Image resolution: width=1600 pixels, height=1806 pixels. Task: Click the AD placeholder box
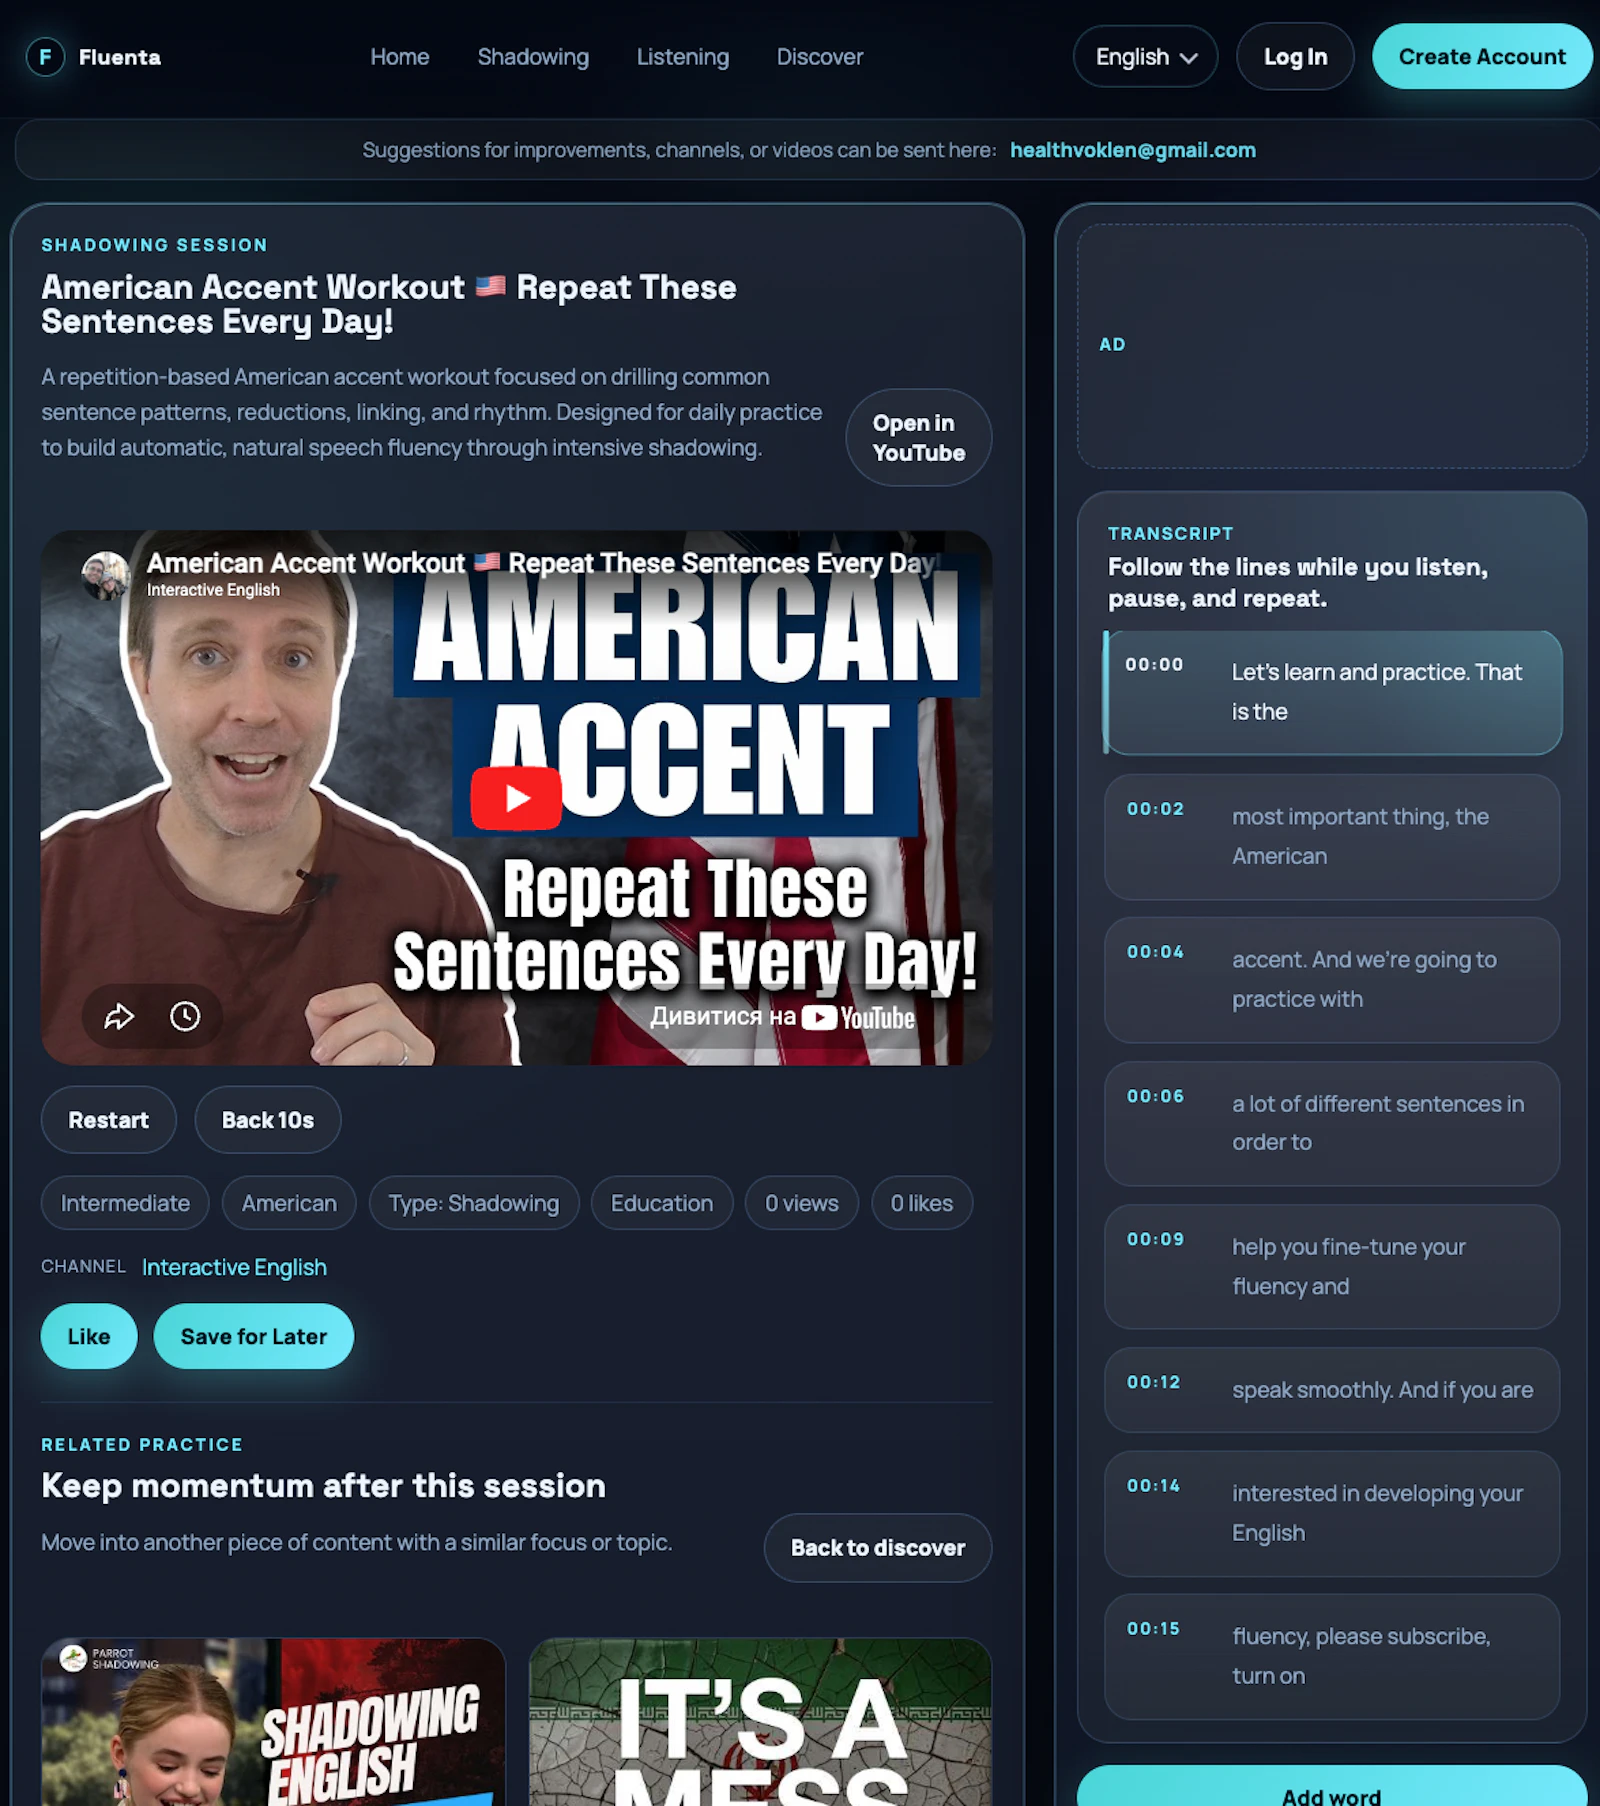pos(1332,346)
